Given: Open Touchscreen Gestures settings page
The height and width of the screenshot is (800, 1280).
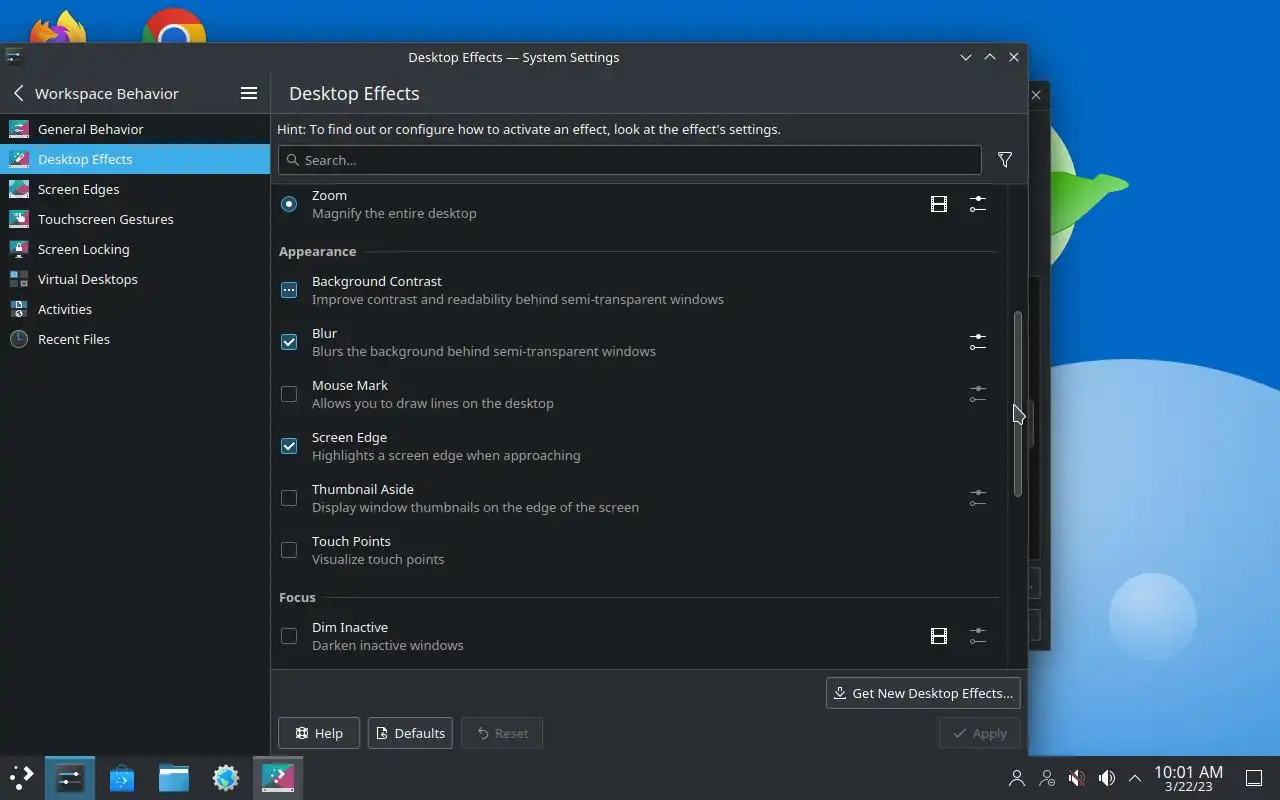Looking at the screenshot, I should click(x=135, y=219).
